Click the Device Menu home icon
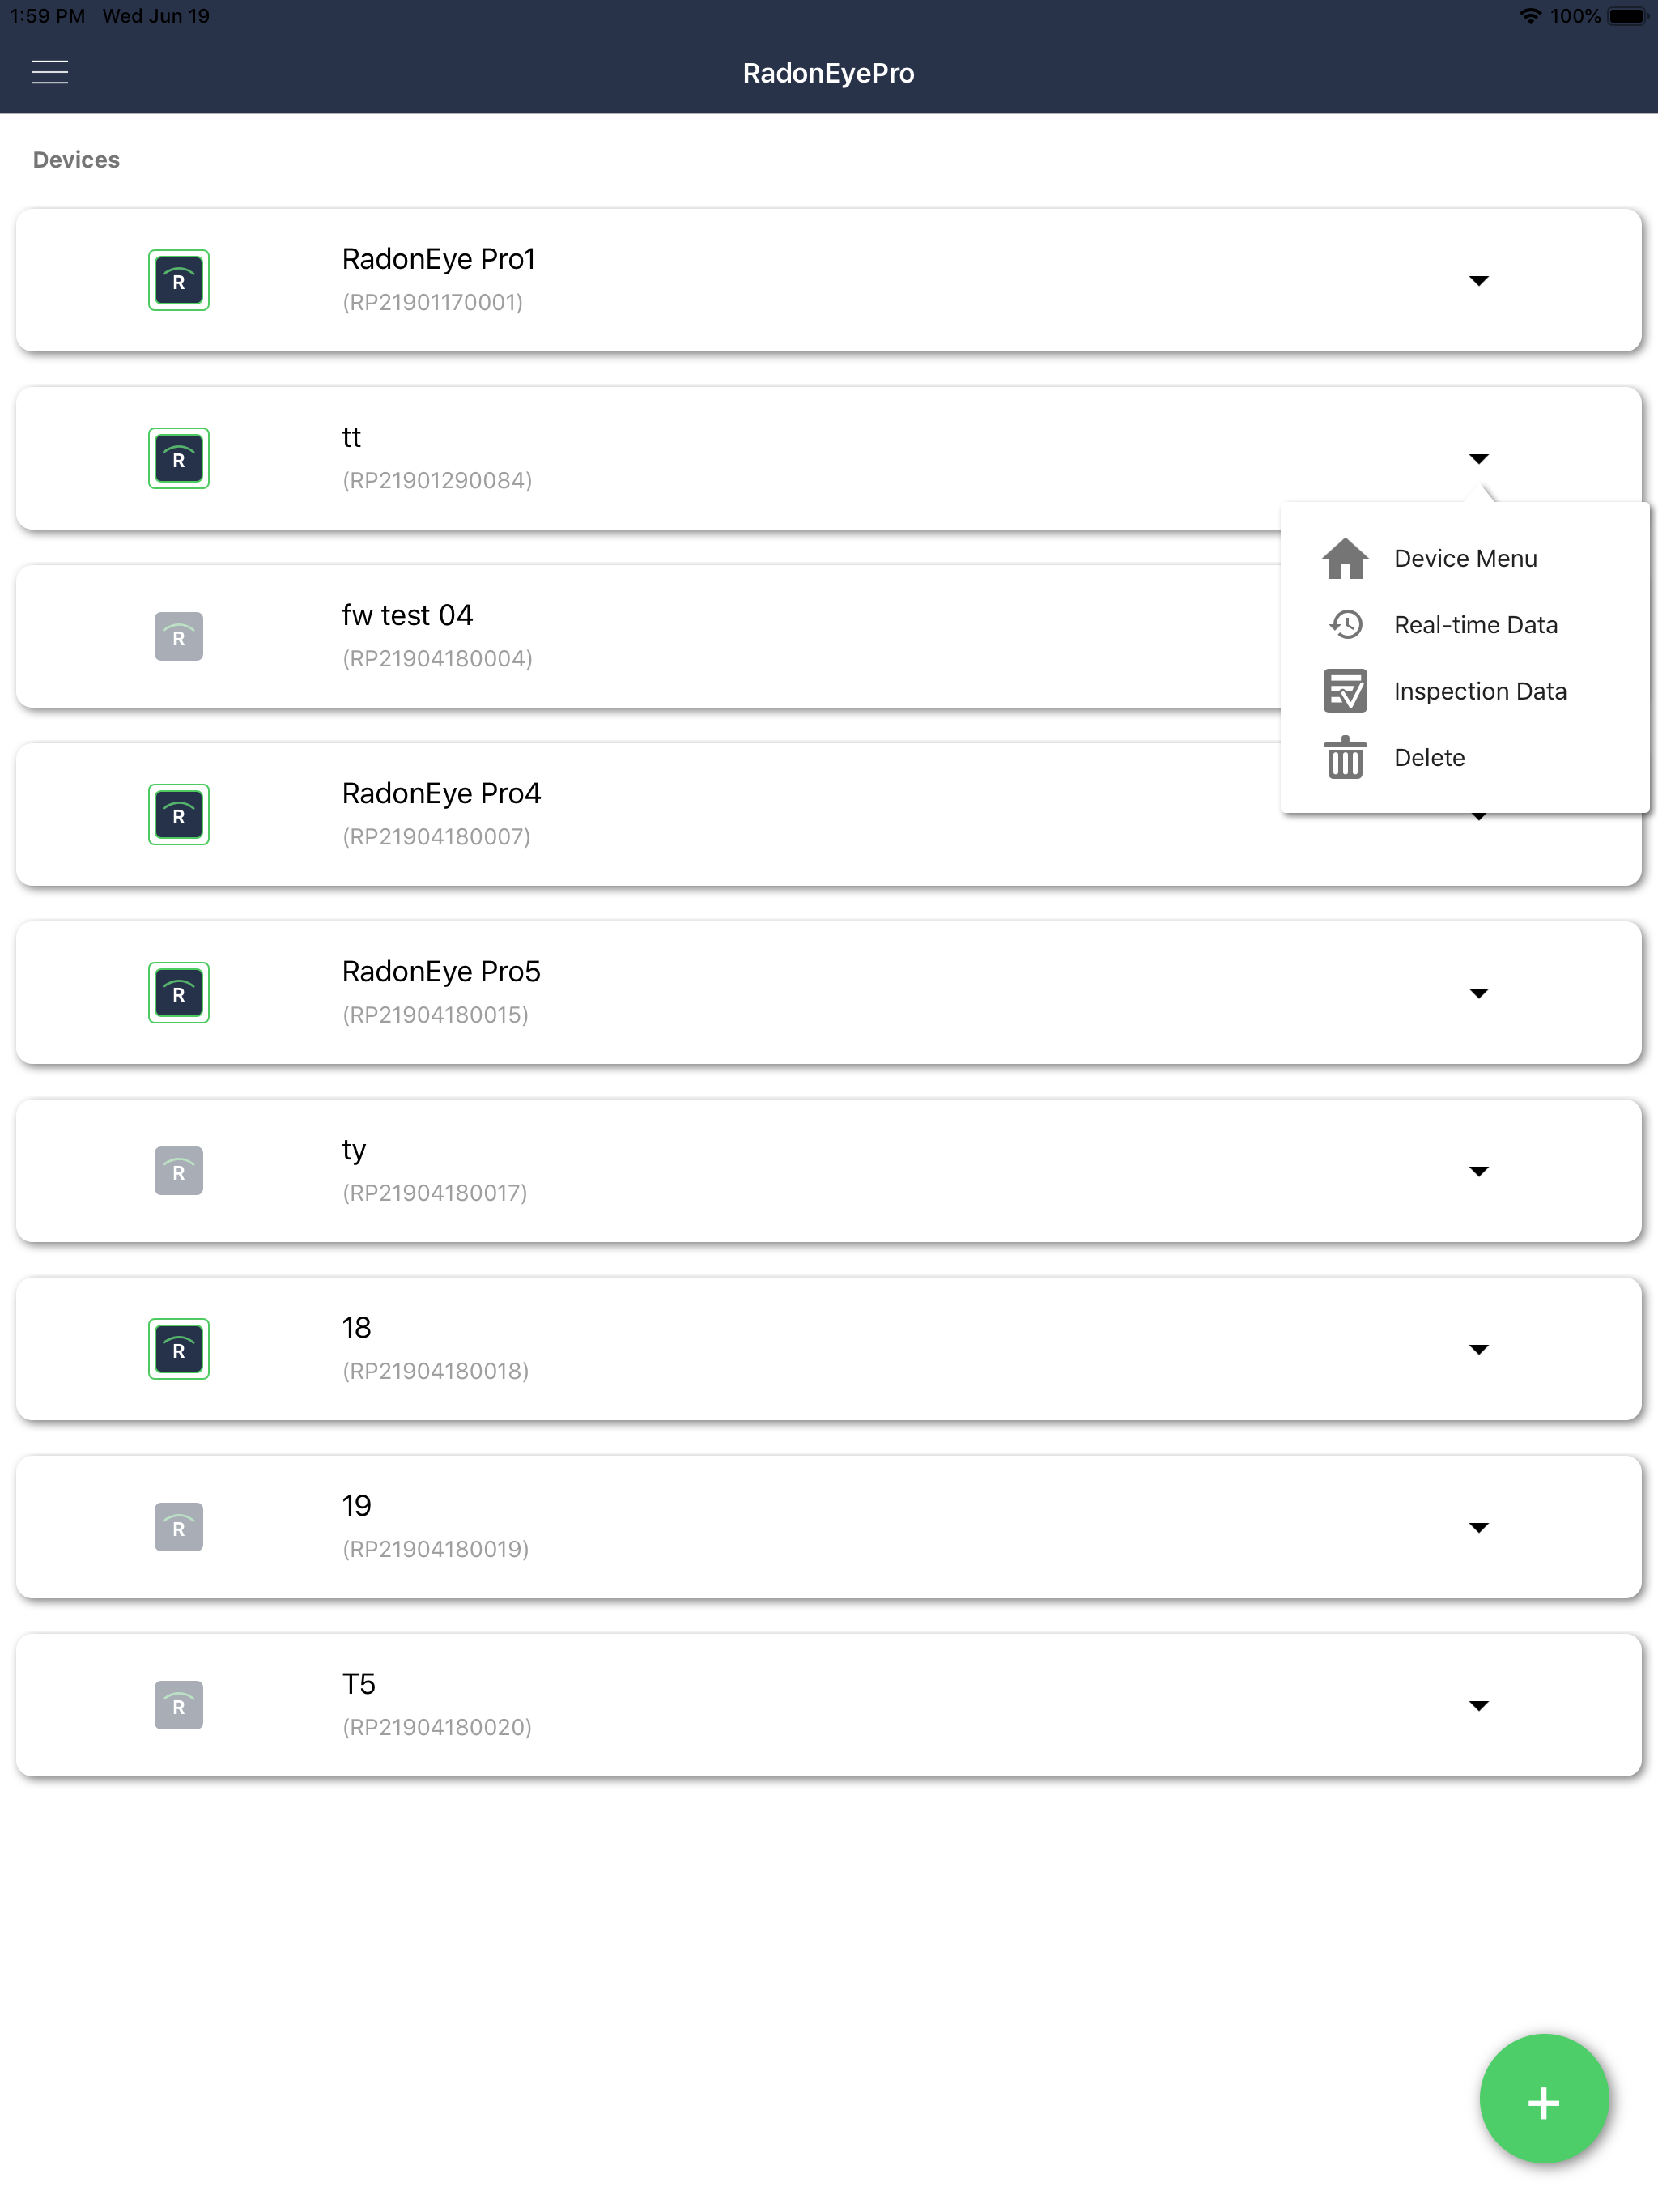 point(1344,558)
